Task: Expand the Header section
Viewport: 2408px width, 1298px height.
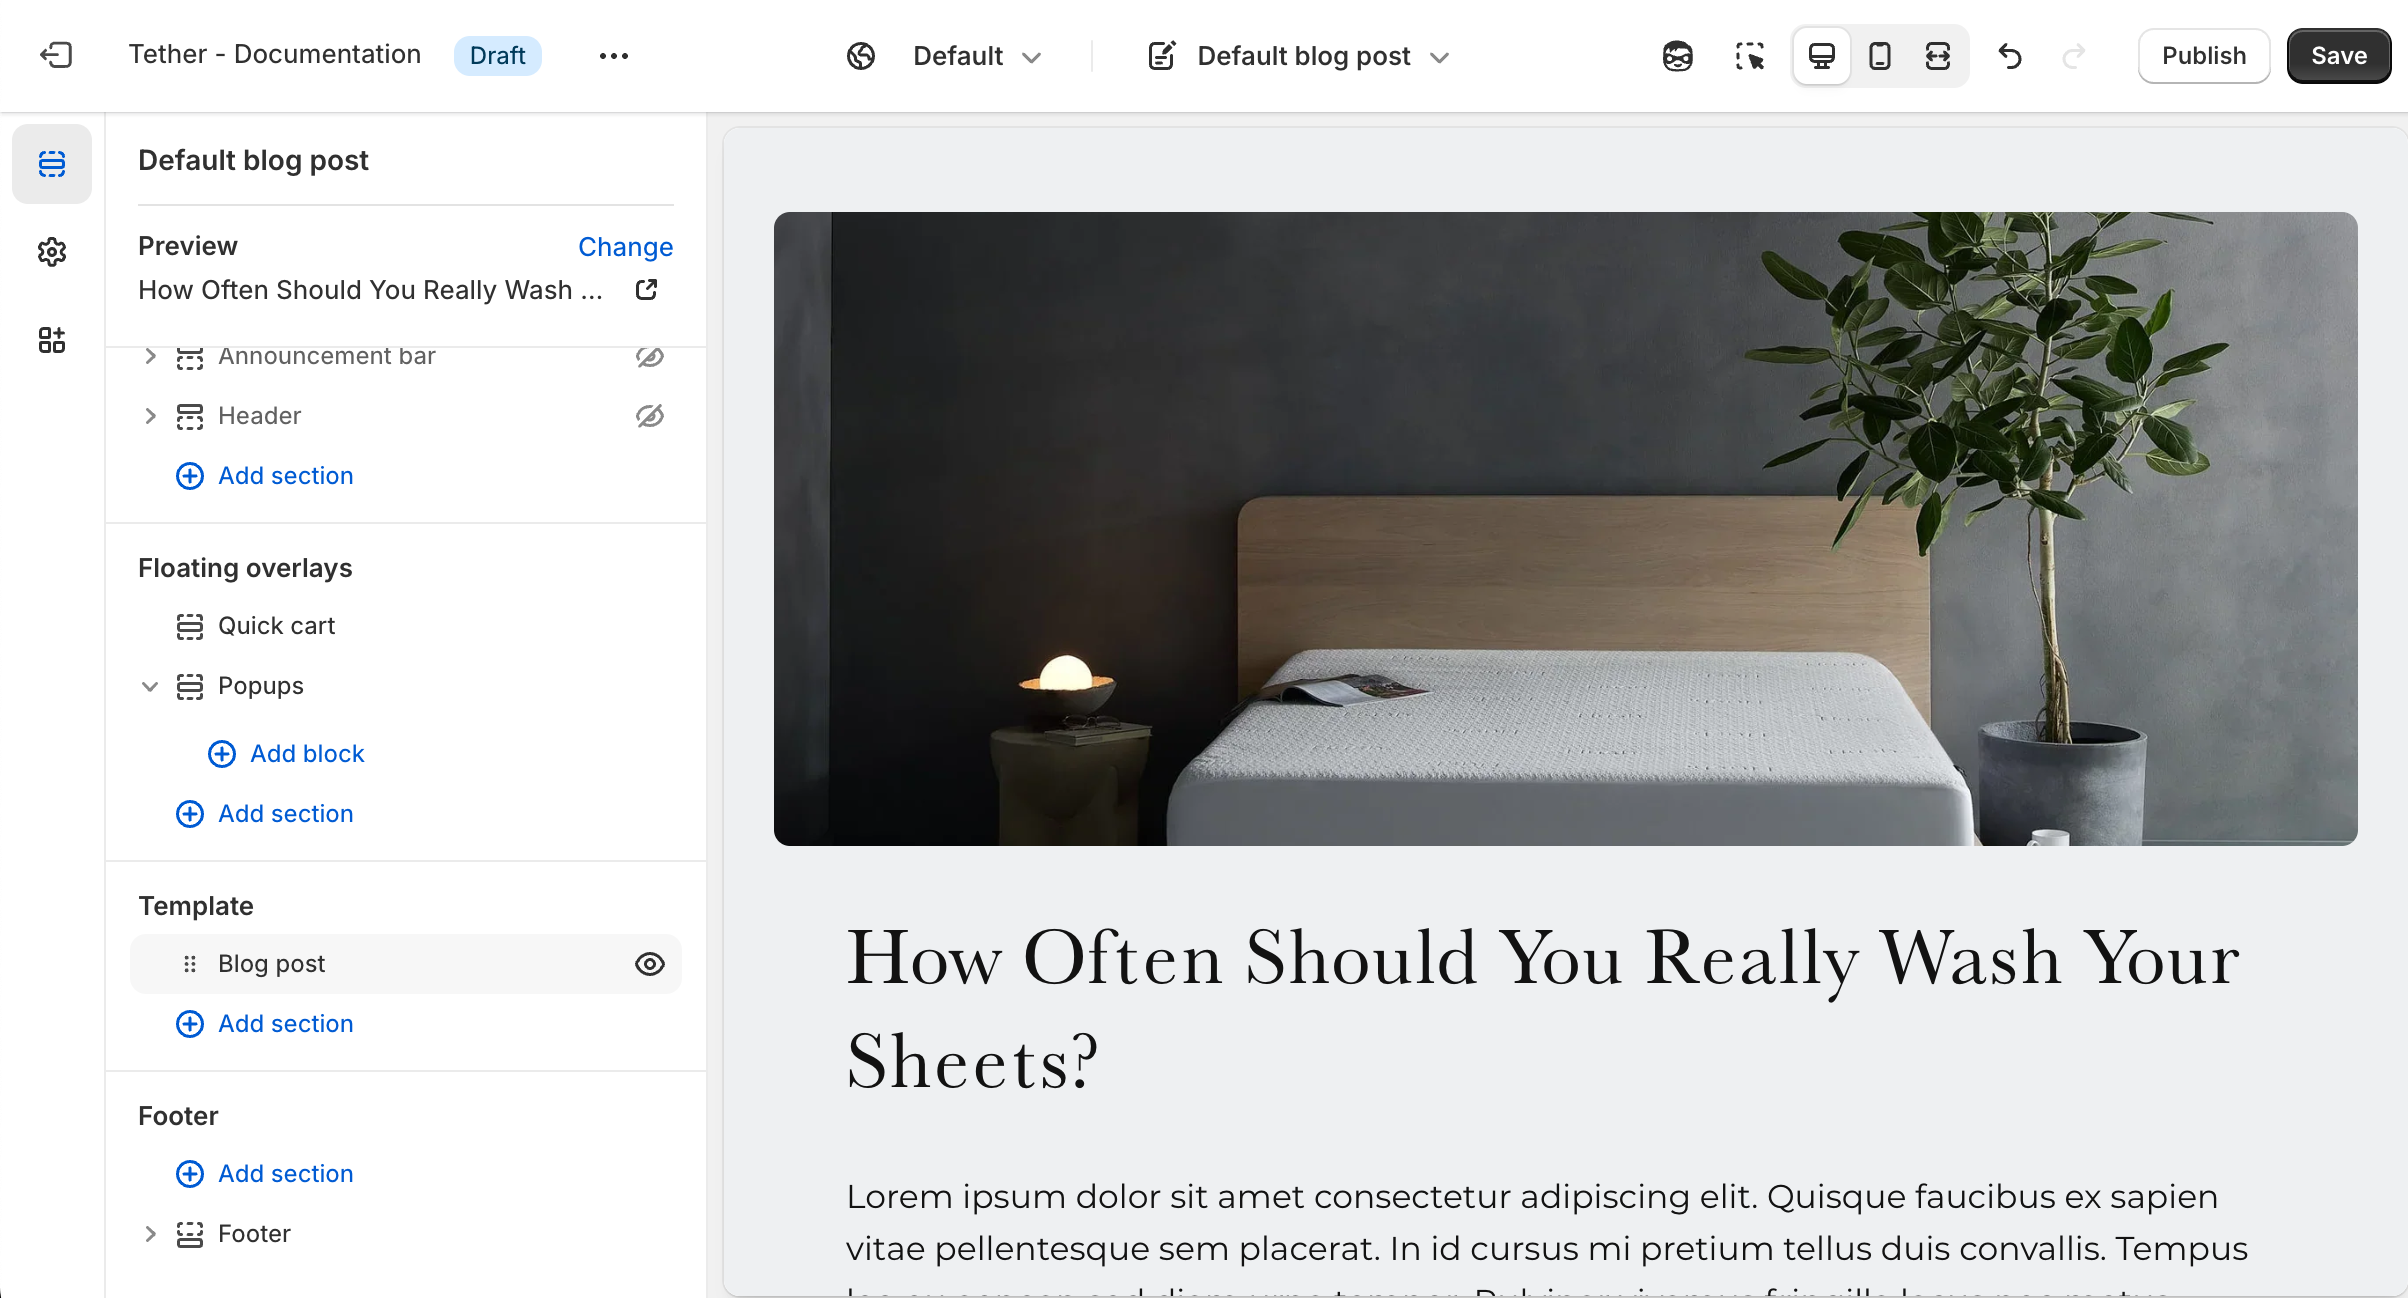Action: [150, 416]
